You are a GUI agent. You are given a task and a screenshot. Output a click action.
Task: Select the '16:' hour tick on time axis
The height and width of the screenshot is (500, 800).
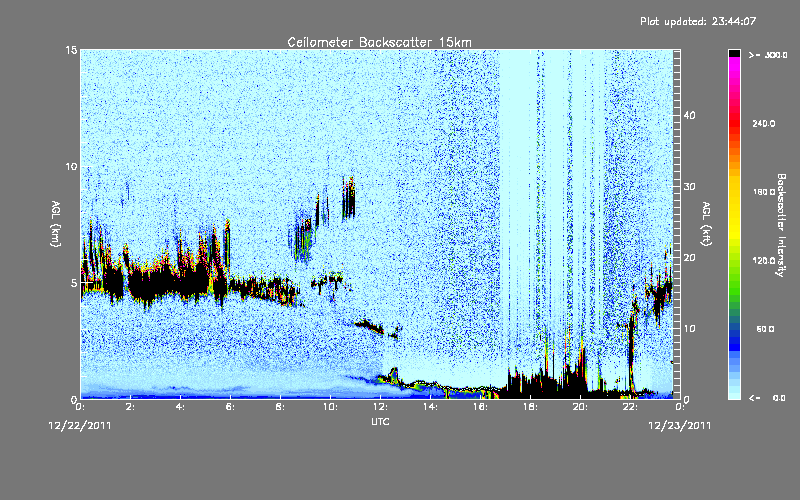click(x=481, y=407)
